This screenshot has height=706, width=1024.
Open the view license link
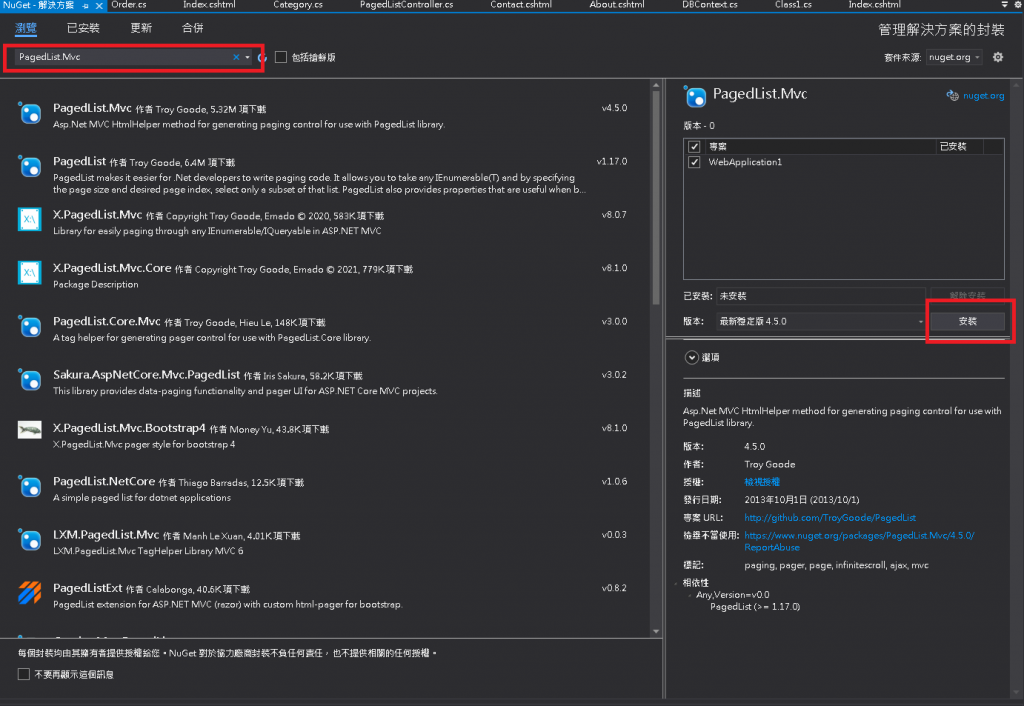762,482
